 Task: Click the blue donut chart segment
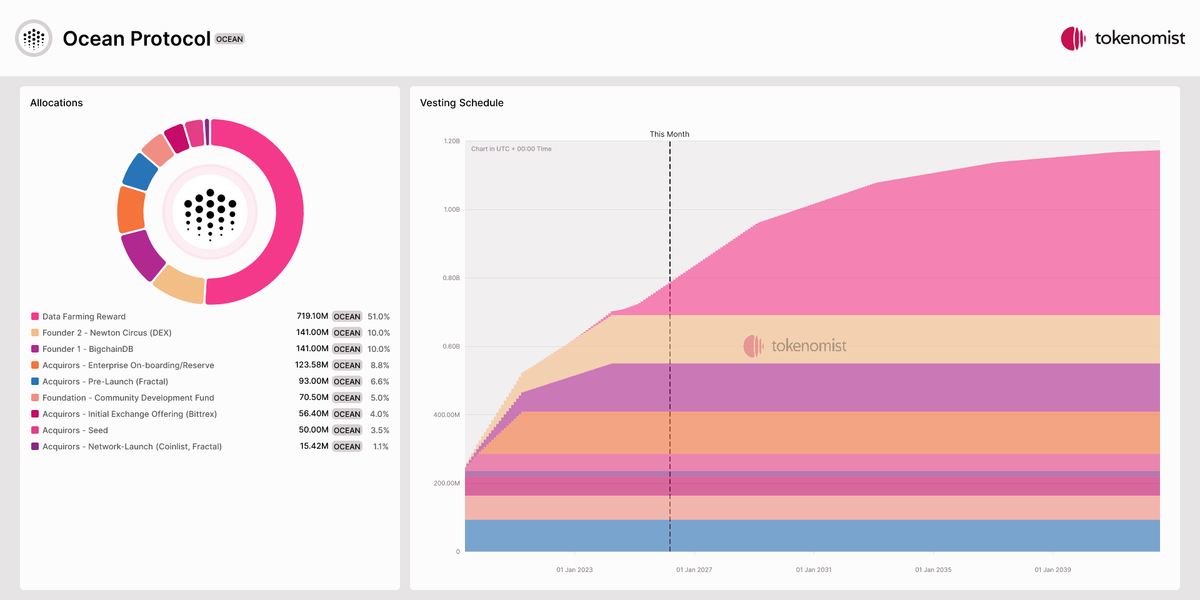point(138,171)
